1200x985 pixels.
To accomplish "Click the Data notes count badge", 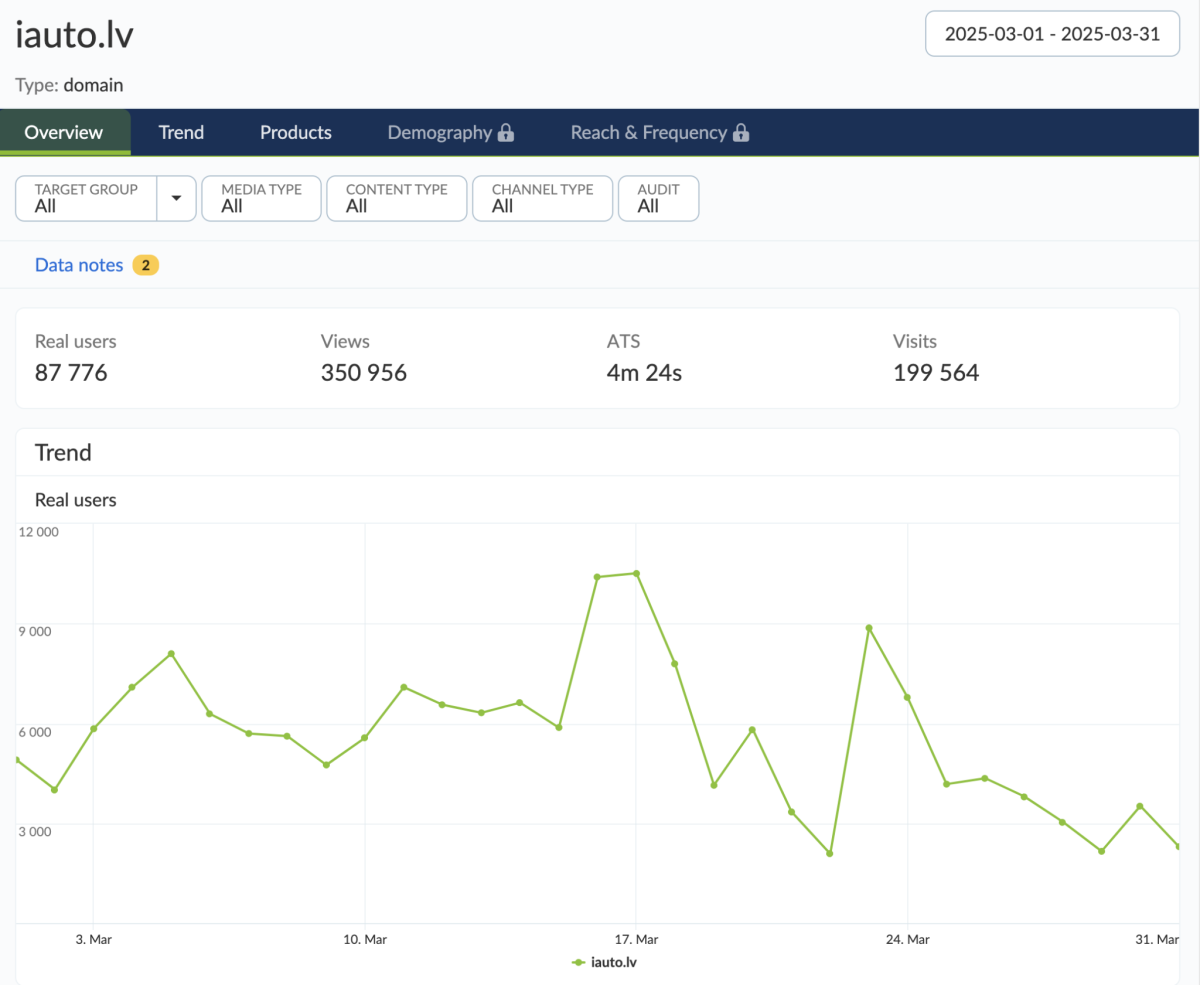I will click(x=145, y=265).
